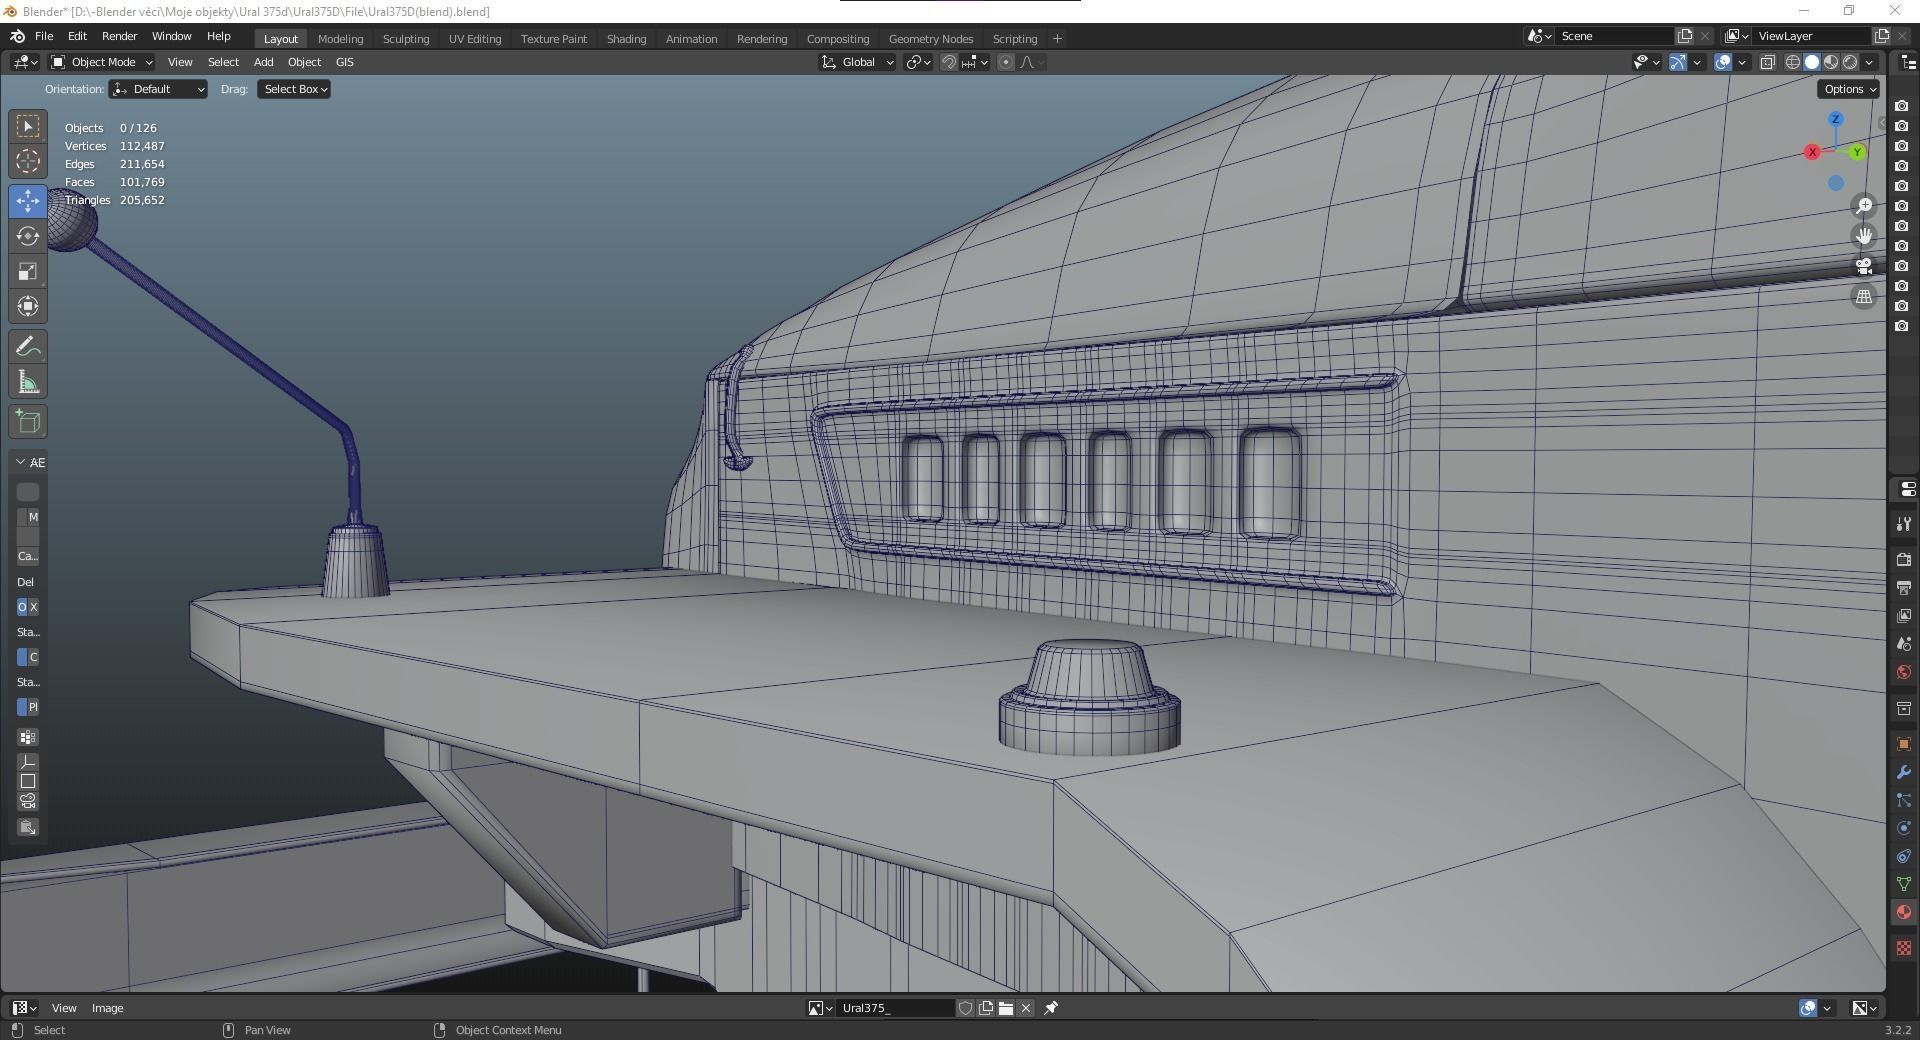Click the X axis gizmo ball
Viewport: 1920px width, 1040px height.
click(x=1812, y=152)
